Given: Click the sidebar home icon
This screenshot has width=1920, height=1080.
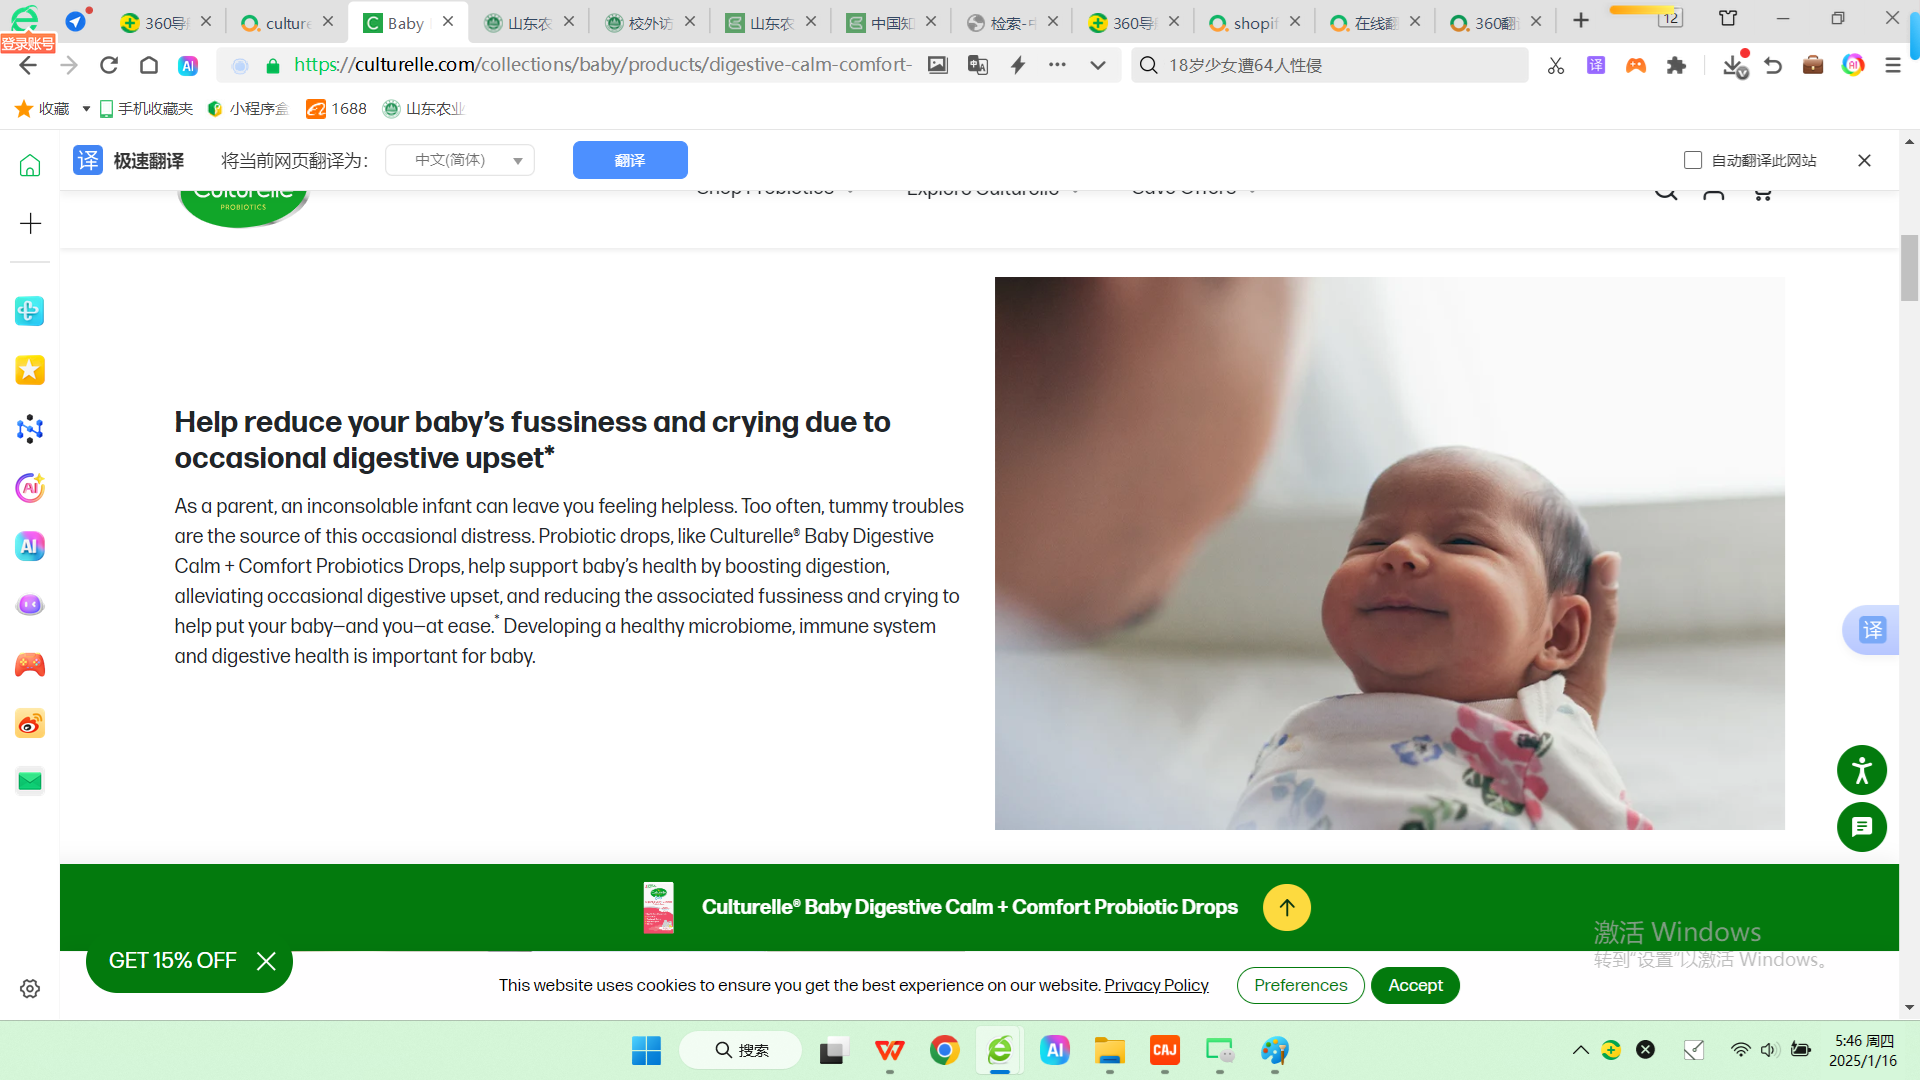Looking at the screenshot, I should (x=30, y=165).
